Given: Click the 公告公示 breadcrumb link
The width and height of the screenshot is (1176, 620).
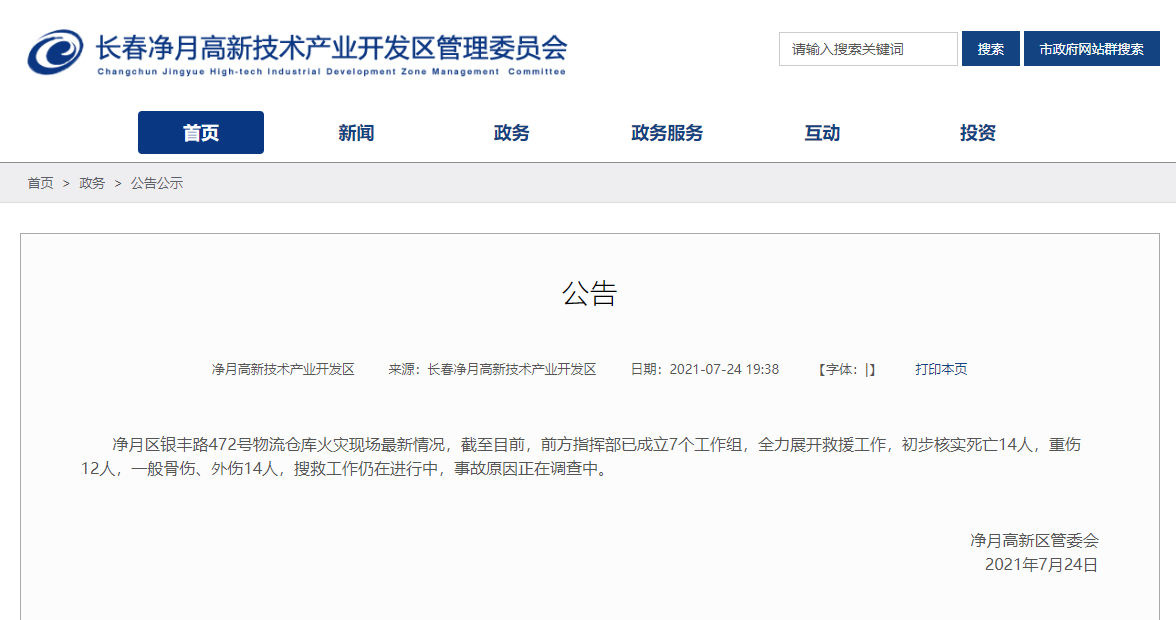Looking at the screenshot, I should coord(157,183).
